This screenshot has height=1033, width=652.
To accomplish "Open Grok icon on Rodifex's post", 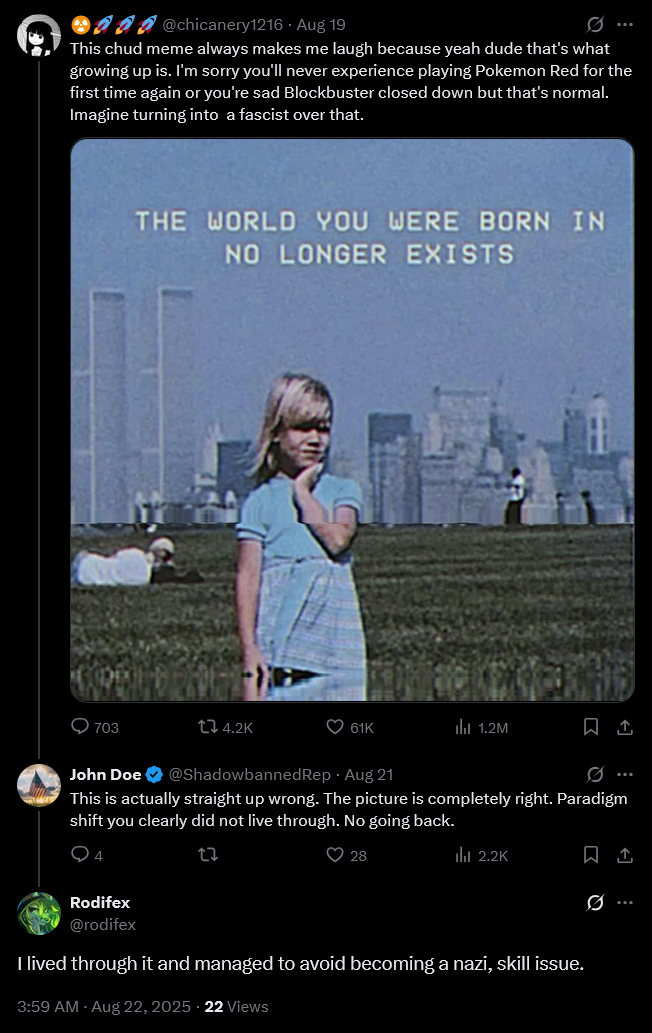I will [595, 903].
